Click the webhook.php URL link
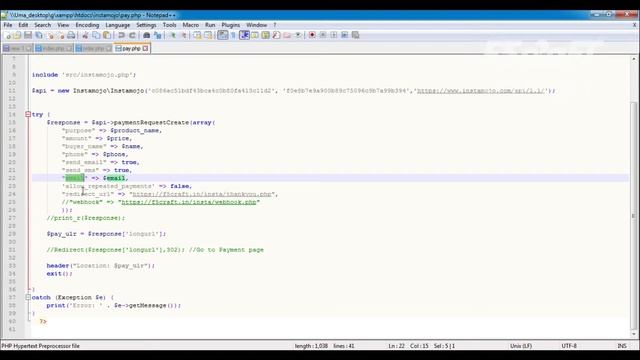The height and width of the screenshot is (360, 640). tap(189, 202)
